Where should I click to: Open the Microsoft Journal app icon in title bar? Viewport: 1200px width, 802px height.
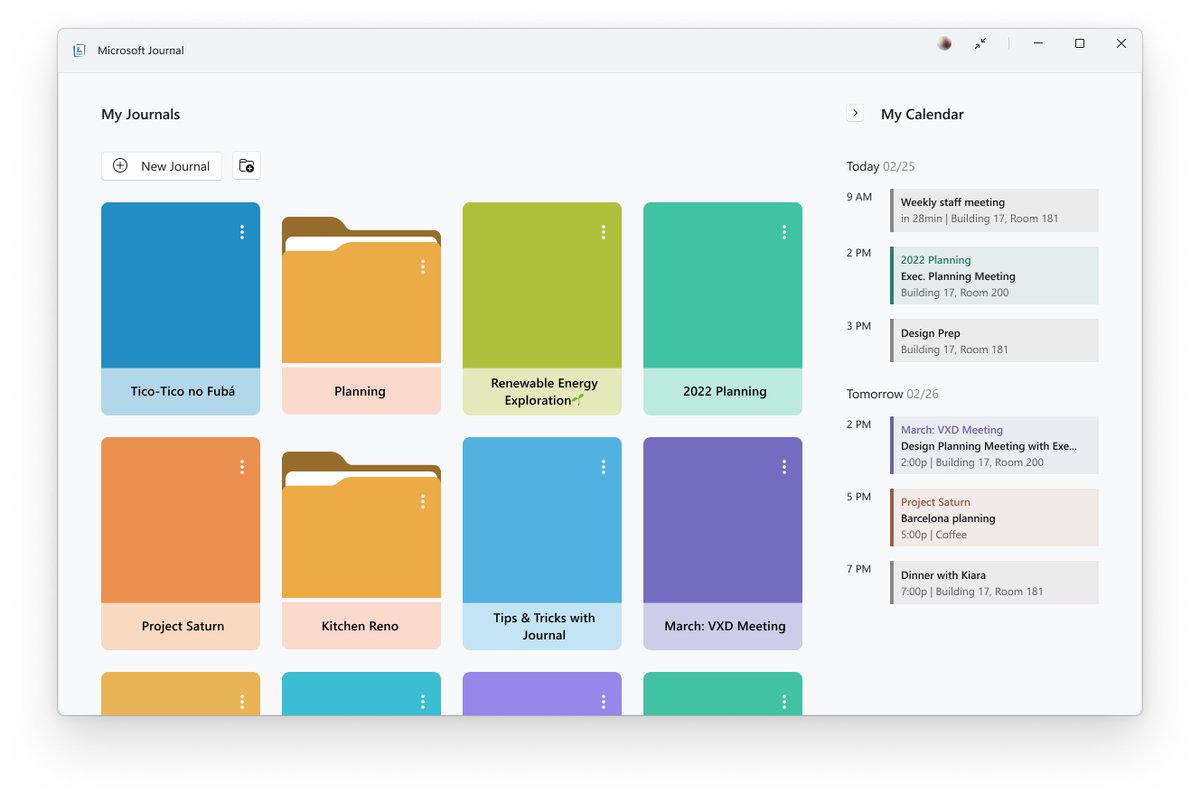point(79,50)
